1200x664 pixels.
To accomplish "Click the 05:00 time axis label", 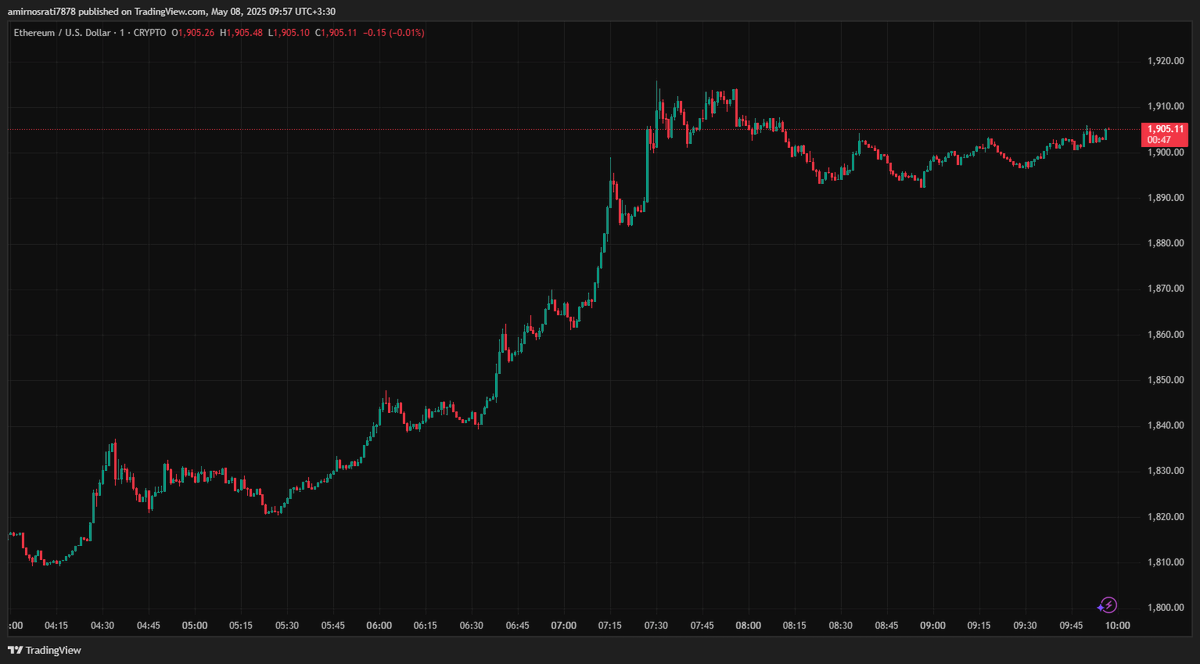I will coord(195,625).
